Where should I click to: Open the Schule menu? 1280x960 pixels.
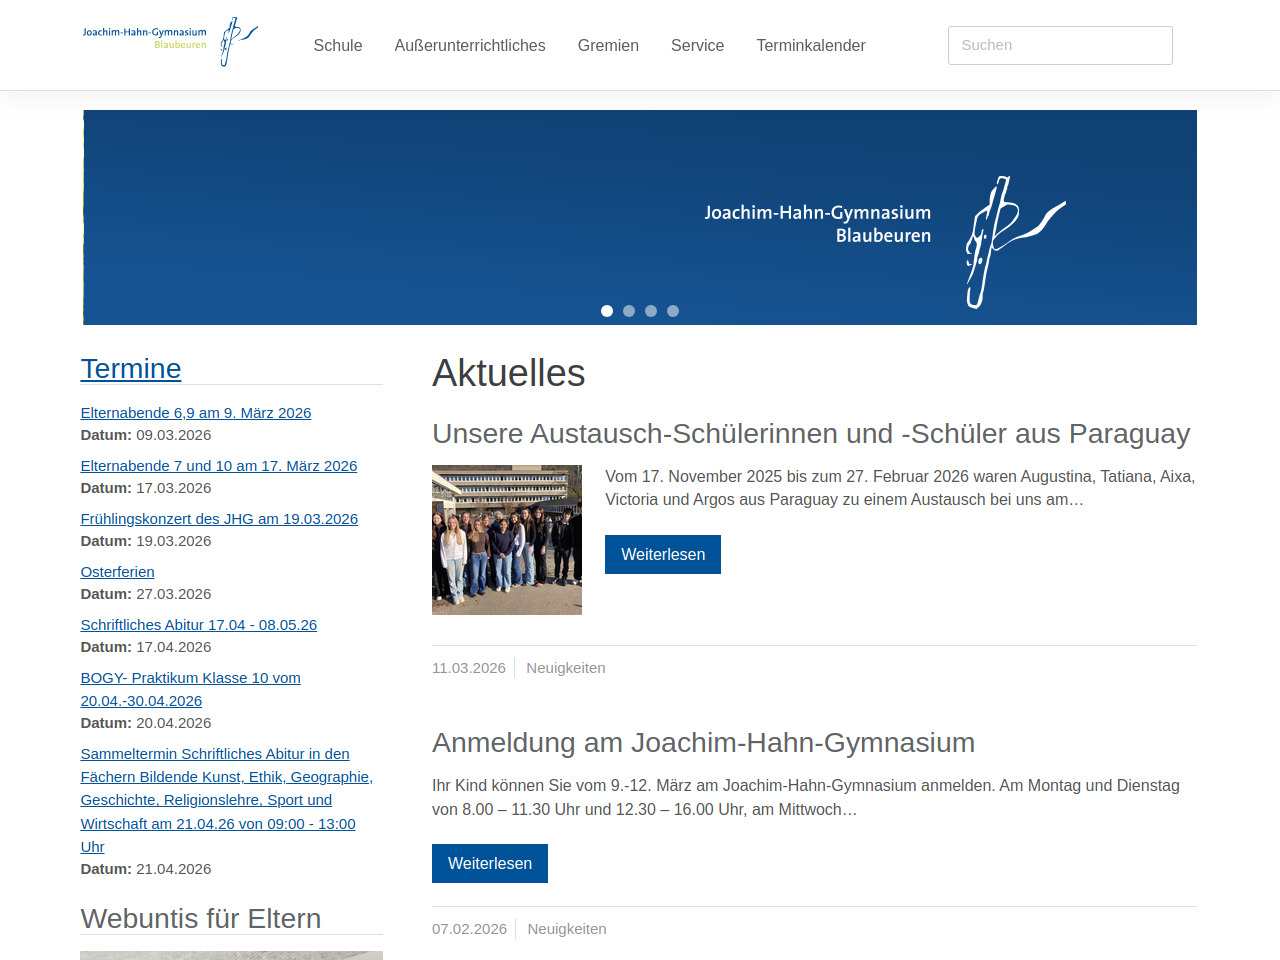338,45
